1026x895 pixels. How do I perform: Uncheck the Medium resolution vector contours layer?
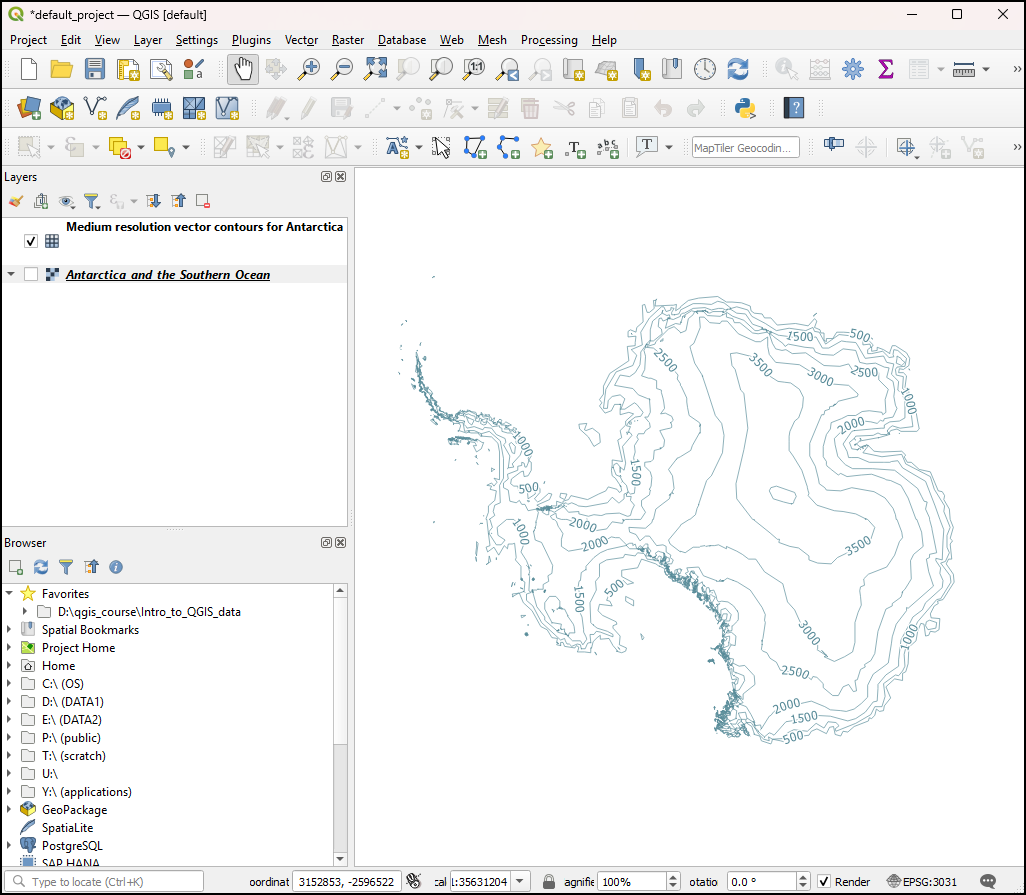[31, 241]
